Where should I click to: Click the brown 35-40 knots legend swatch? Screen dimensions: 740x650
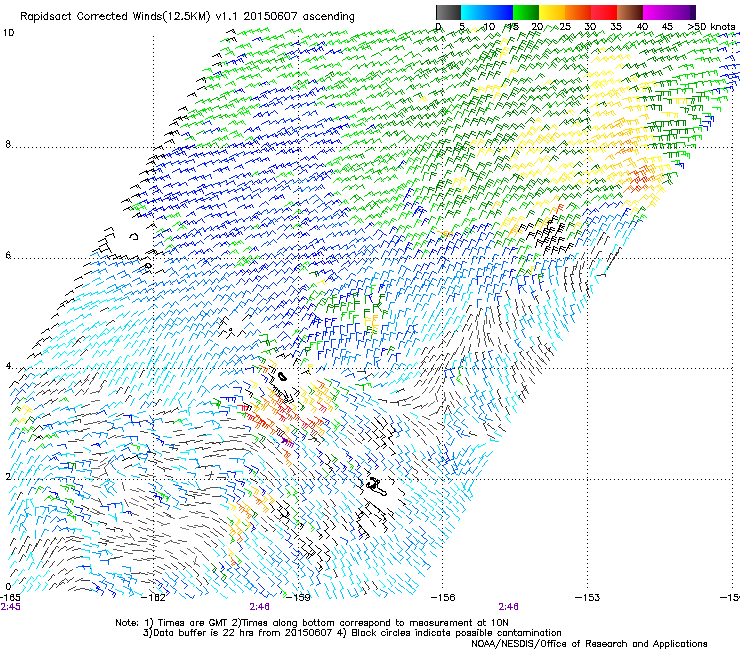[630, 12]
